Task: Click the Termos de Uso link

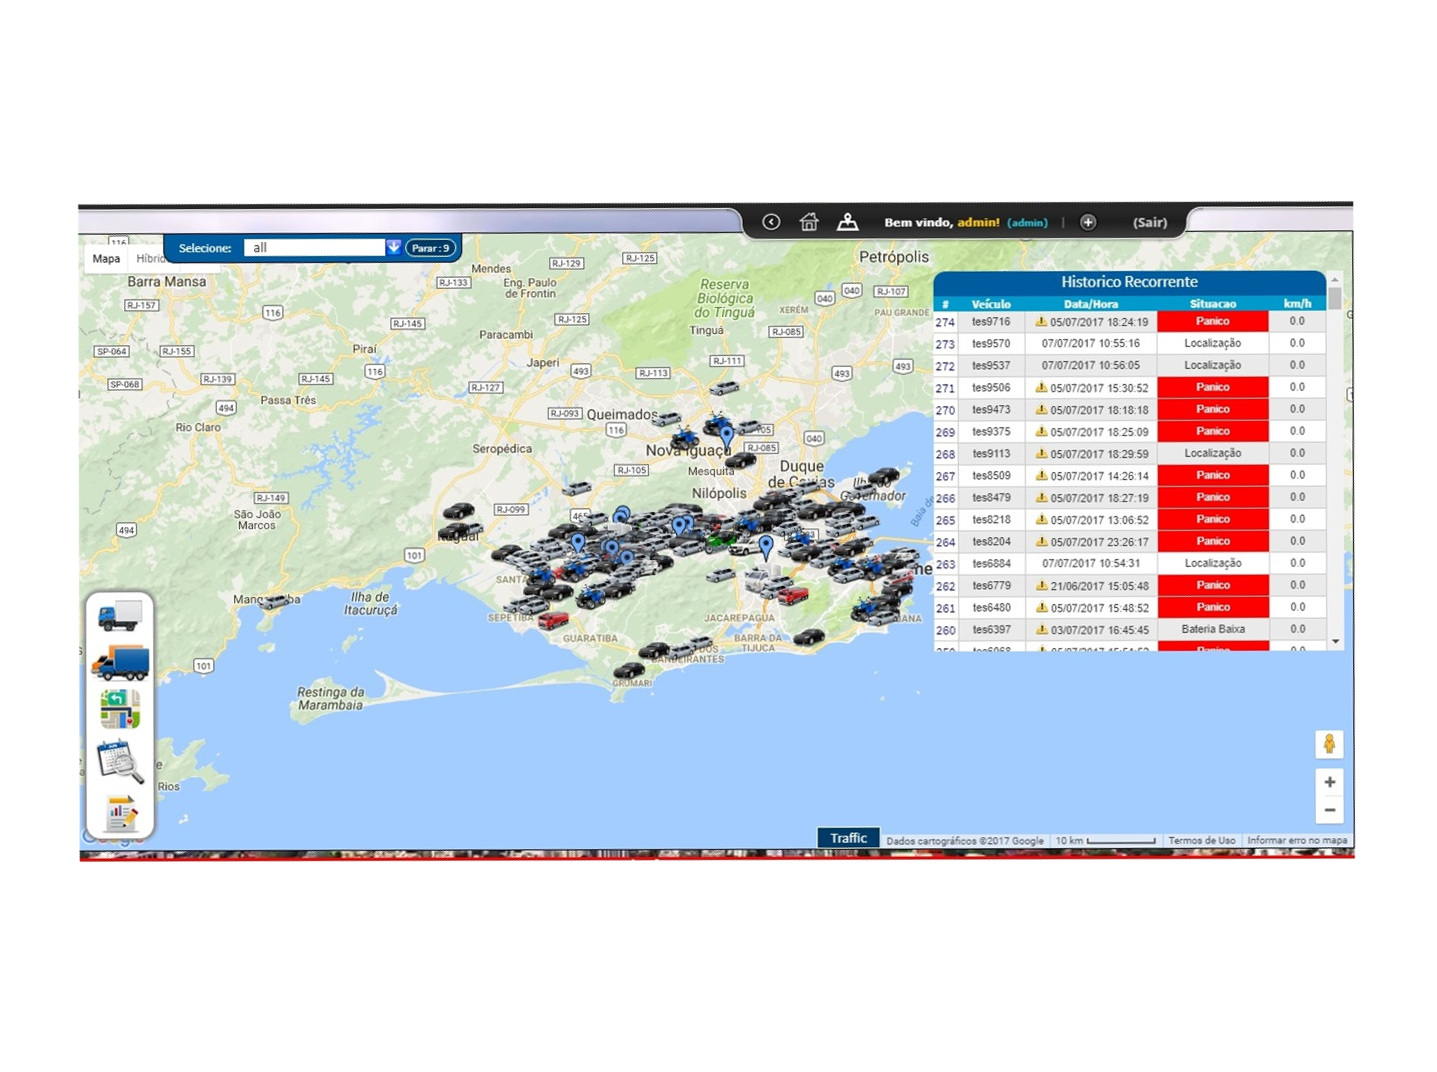Action: pyautogui.click(x=1201, y=841)
